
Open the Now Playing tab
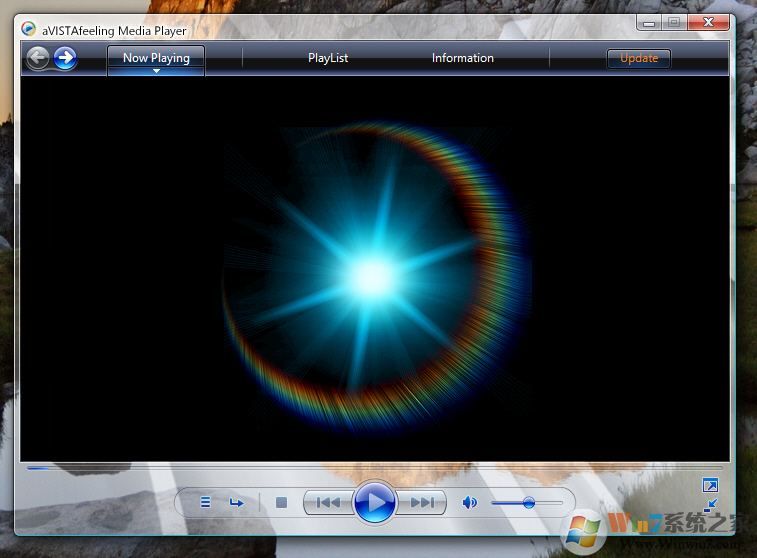click(156, 57)
